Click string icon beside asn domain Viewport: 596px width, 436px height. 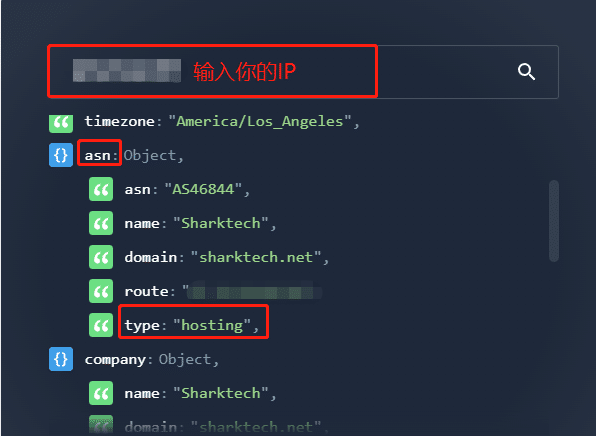[x=101, y=257]
